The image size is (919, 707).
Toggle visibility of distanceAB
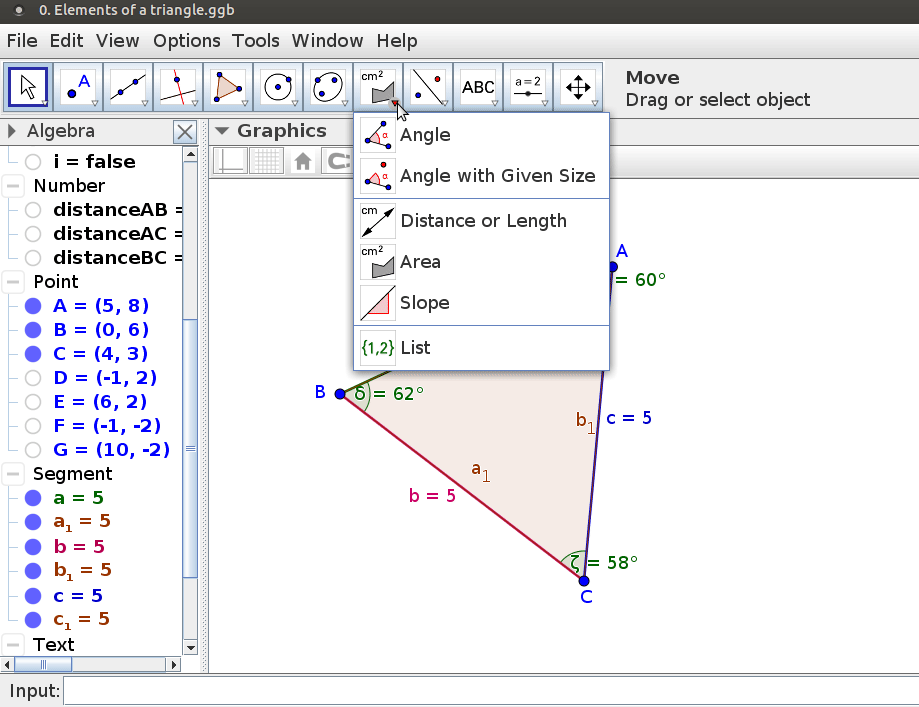pyautogui.click(x=33, y=210)
